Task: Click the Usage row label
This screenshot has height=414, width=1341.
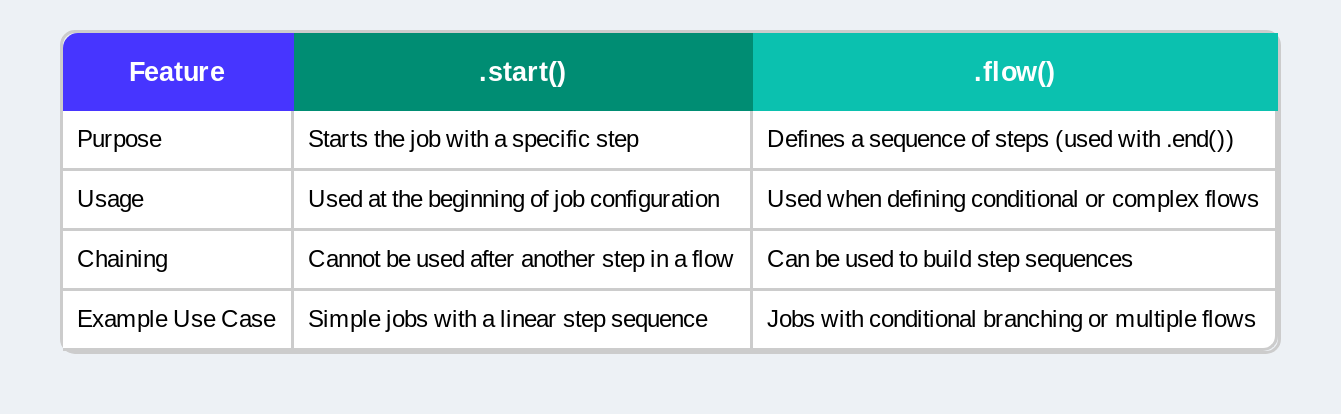Action: point(110,200)
